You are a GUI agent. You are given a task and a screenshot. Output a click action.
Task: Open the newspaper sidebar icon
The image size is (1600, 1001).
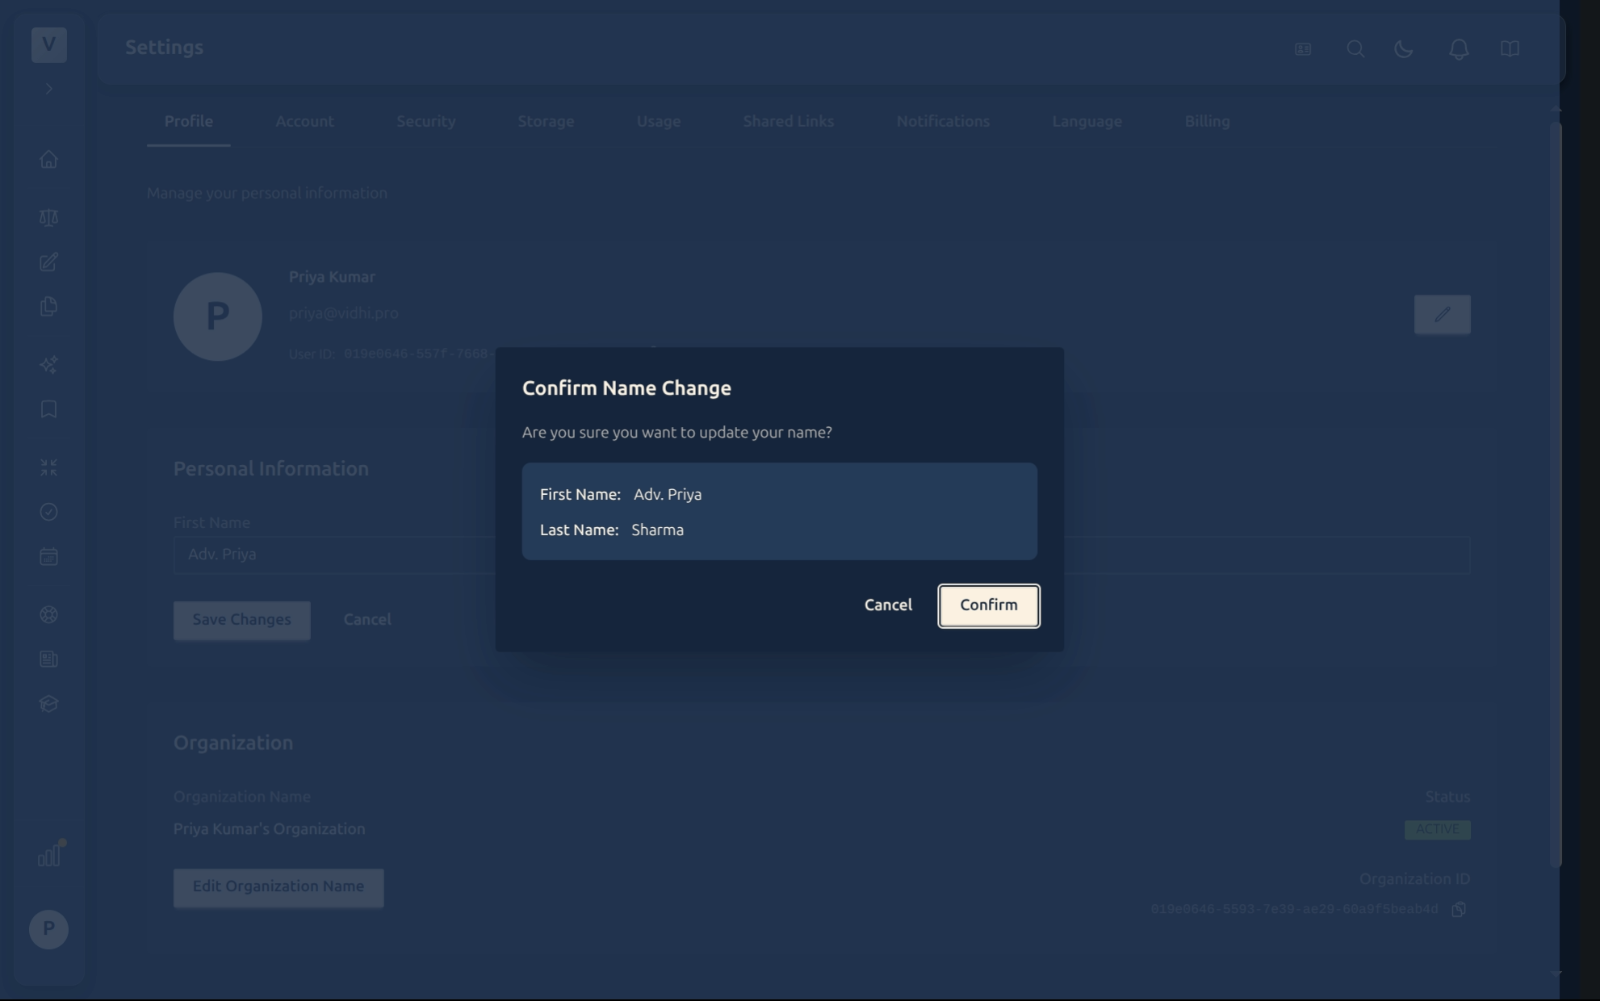tap(49, 659)
